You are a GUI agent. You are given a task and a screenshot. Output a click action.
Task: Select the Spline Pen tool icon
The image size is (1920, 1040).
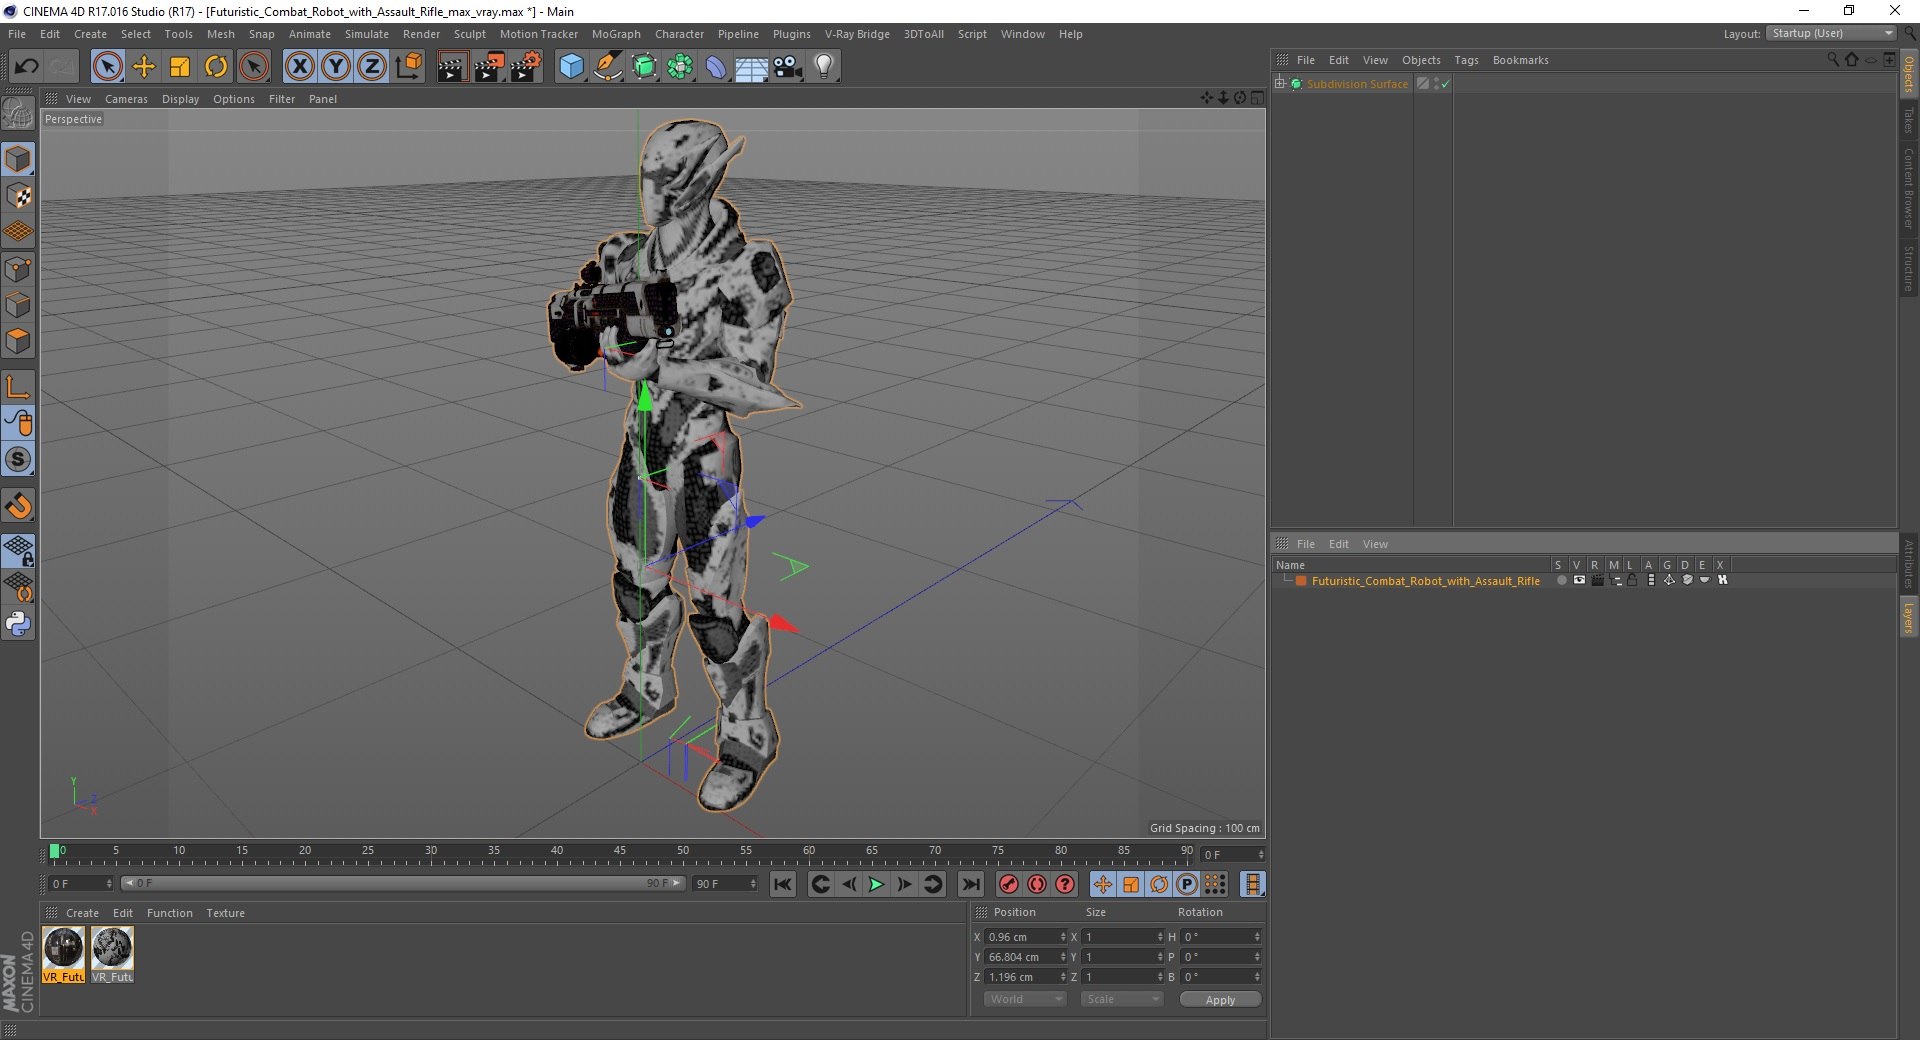coord(608,67)
